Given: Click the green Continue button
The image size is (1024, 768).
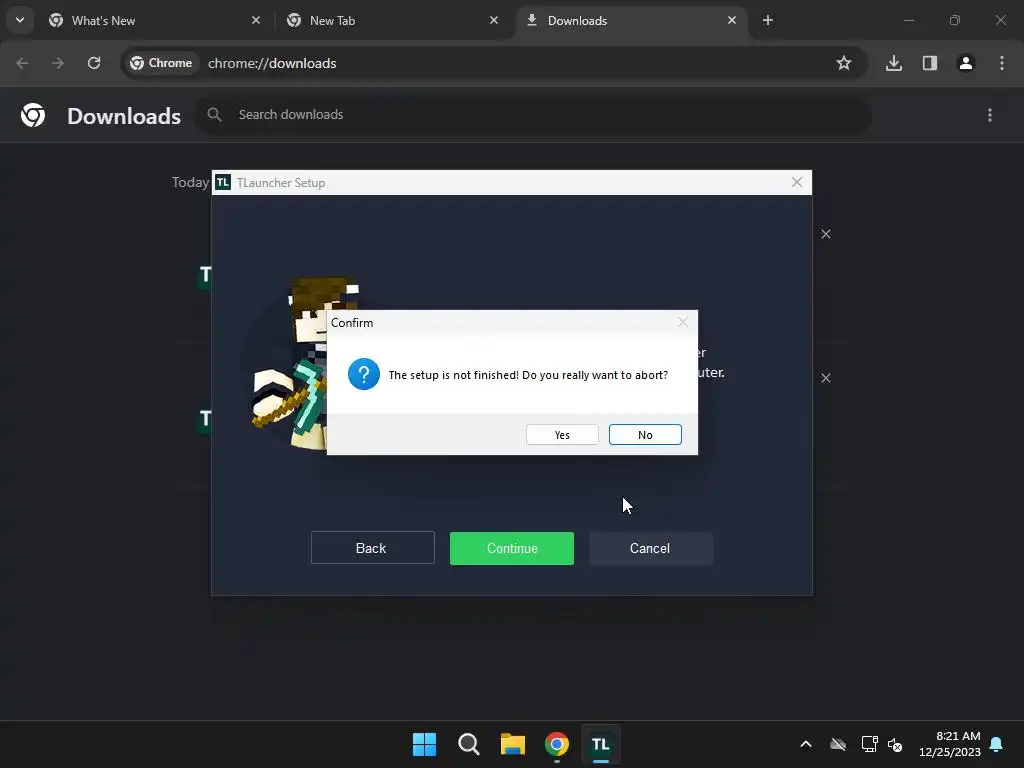Looking at the screenshot, I should [x=511, y=549].
